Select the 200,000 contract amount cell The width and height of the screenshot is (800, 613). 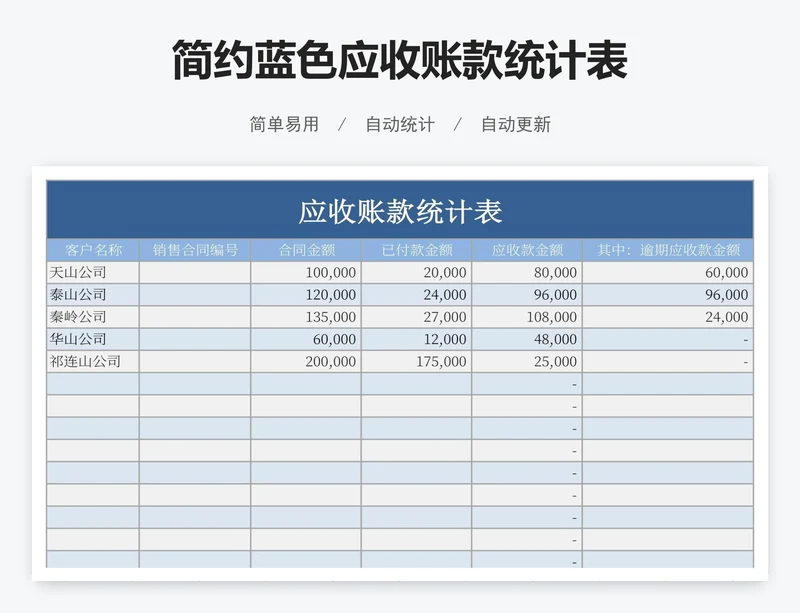[306, 361]
